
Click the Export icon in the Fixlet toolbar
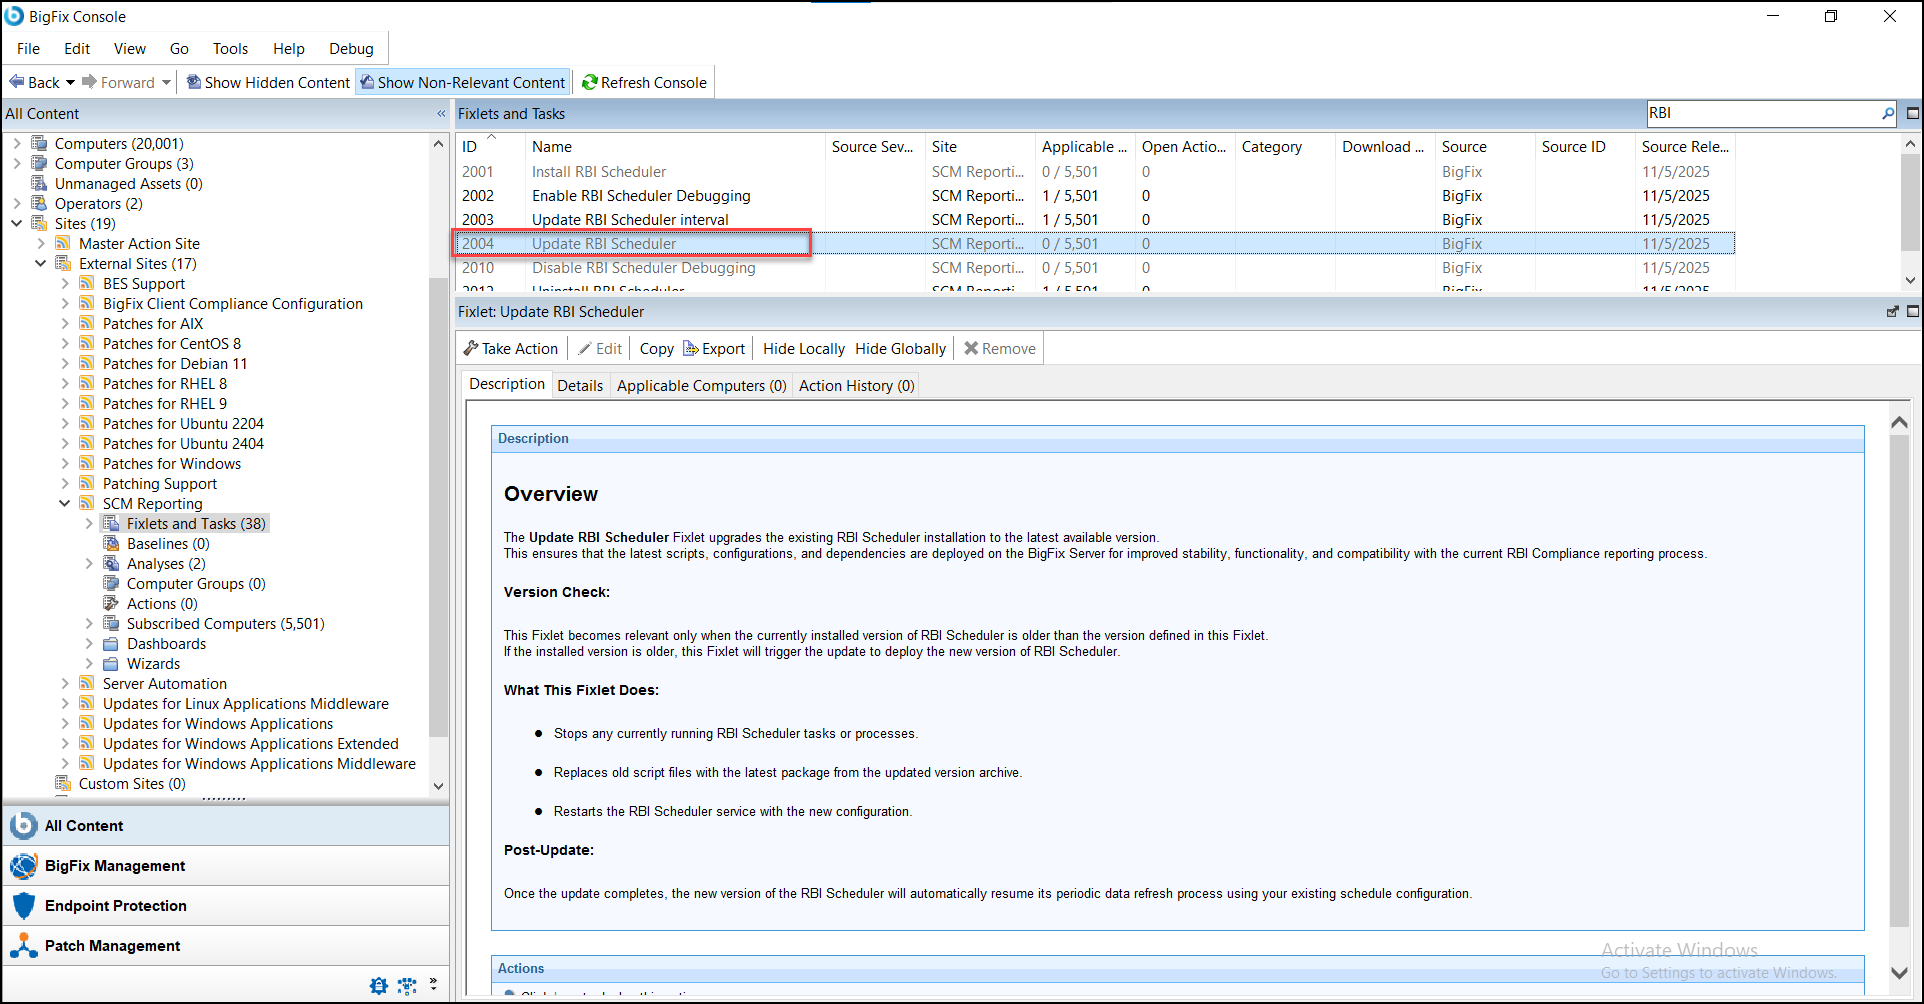point(692,348)
